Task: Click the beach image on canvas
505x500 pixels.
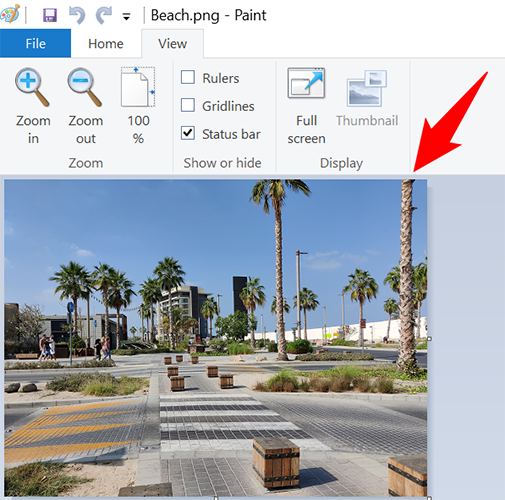Action: click(x=215, y=338)
